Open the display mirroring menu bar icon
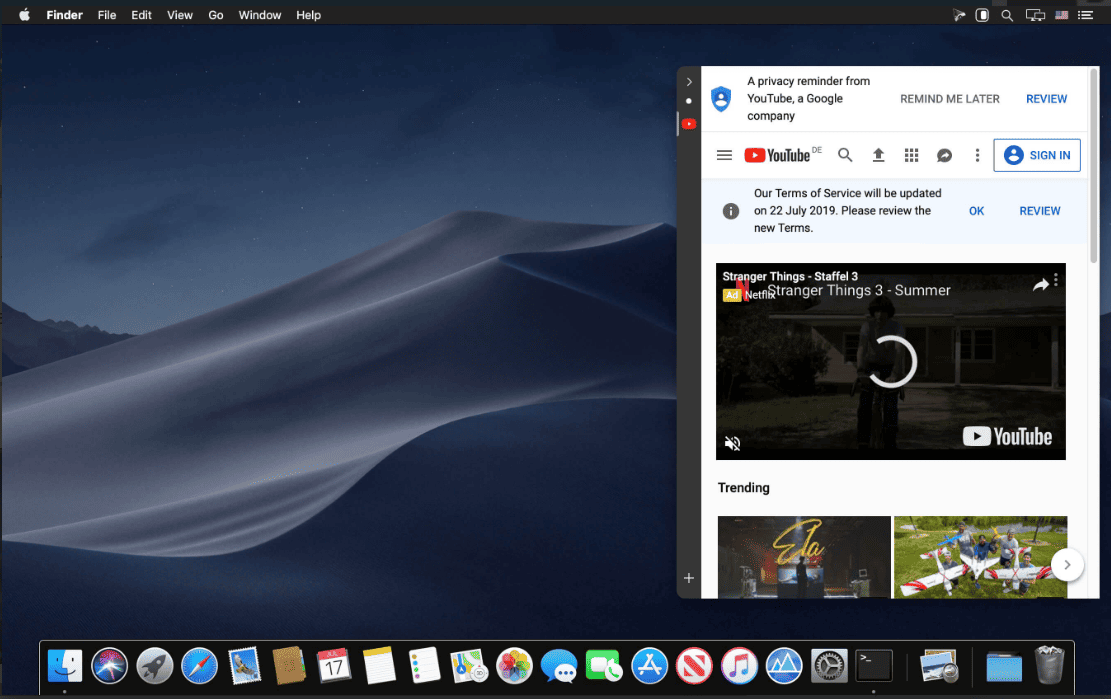Screen dimensions: 1111x699 tap(1035, 15)
